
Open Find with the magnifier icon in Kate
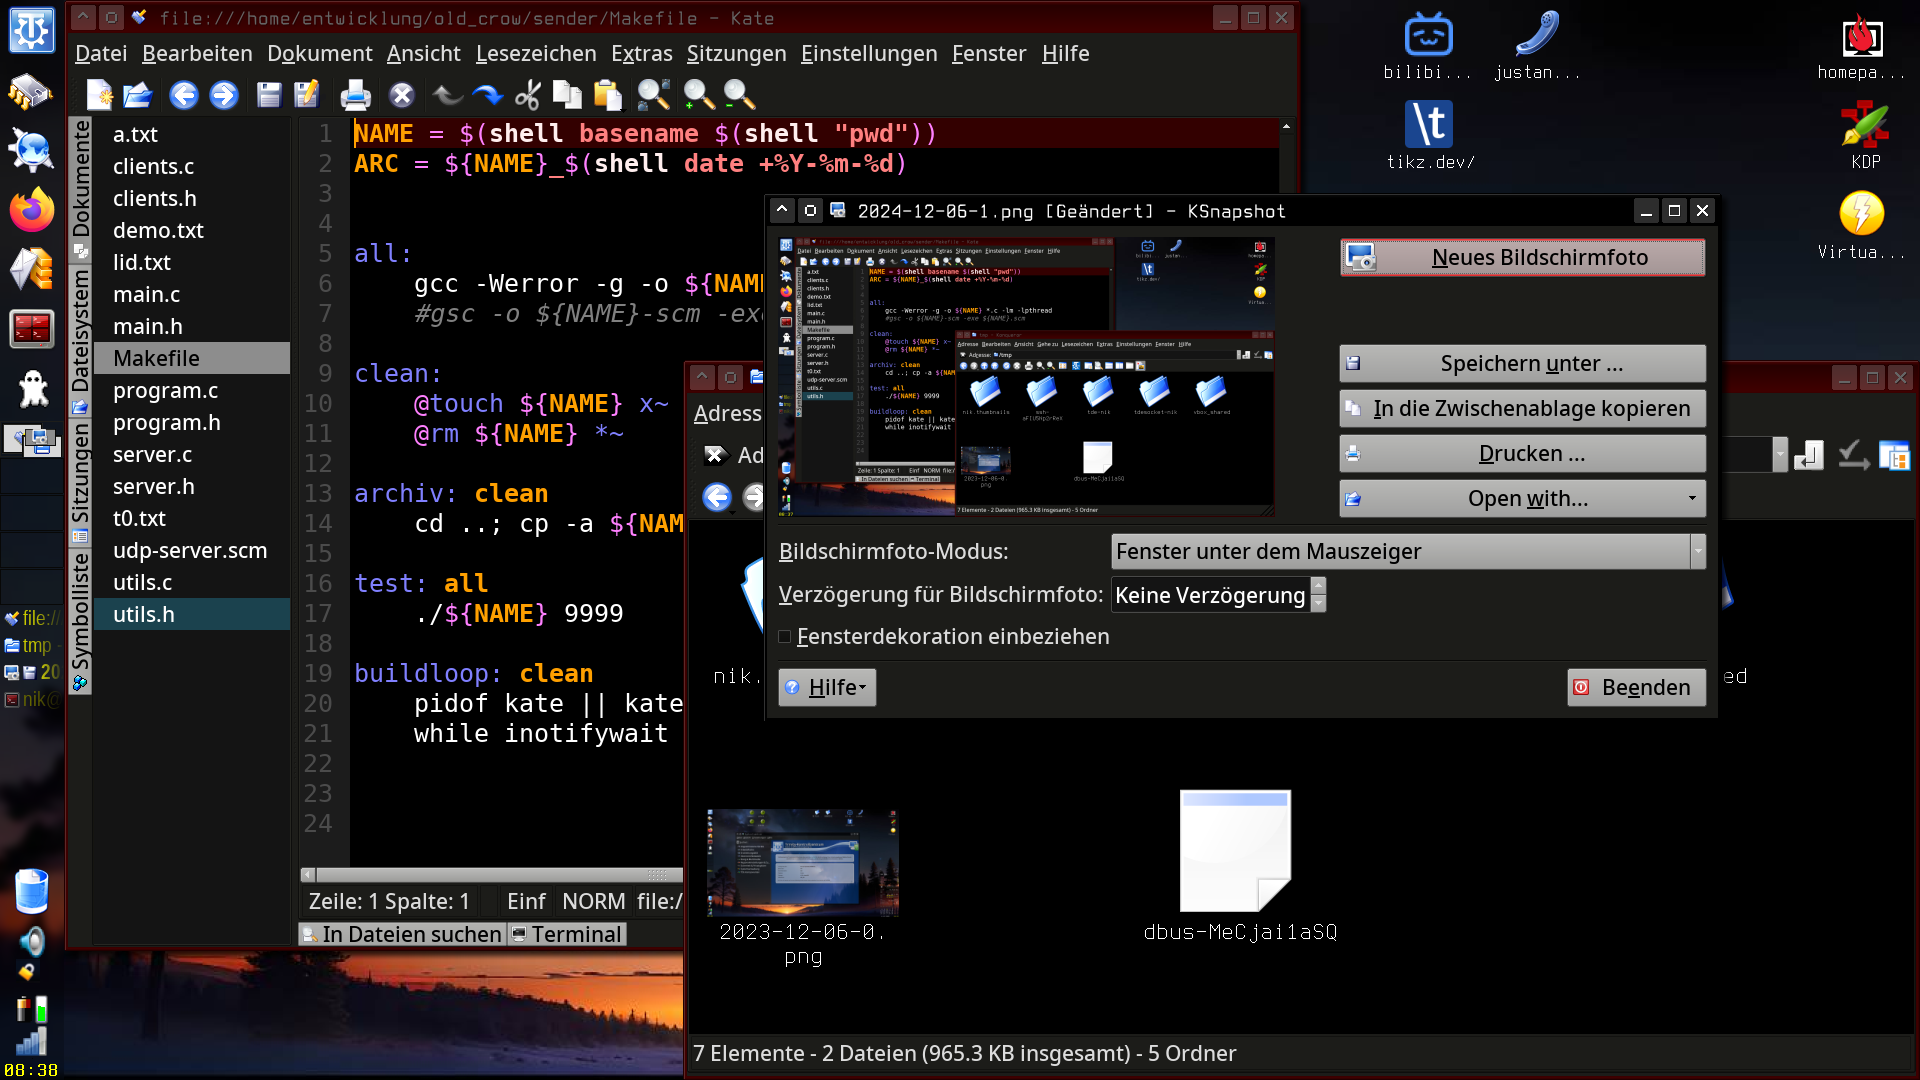tap(654, 95)
